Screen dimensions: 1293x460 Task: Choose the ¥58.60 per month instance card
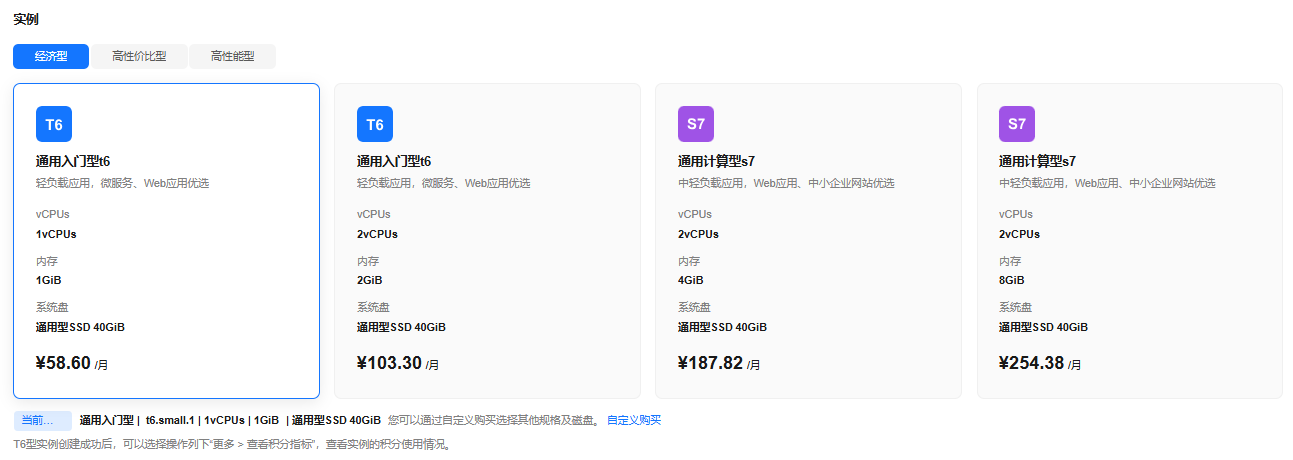pos(166,241)
